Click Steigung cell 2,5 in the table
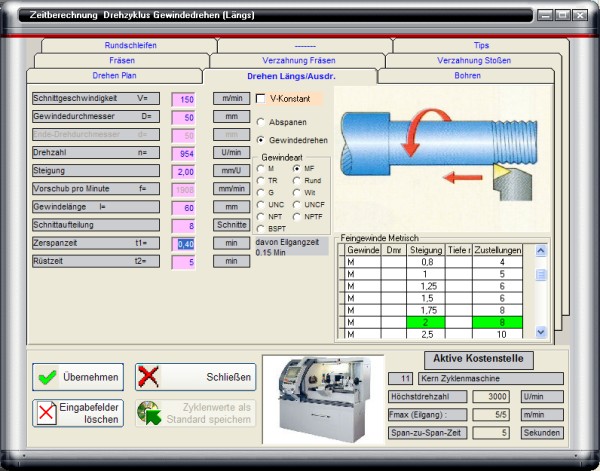 pos(426,334)
